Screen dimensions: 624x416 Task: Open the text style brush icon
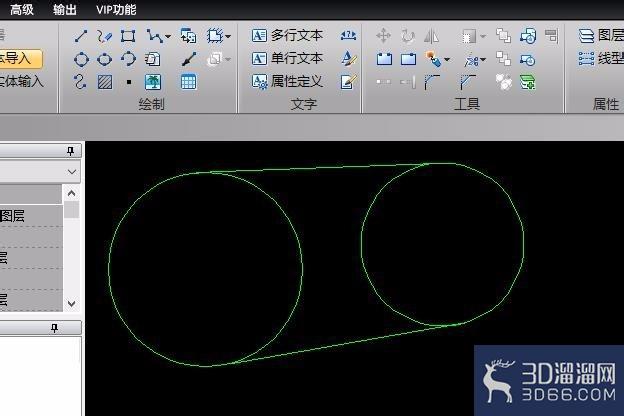coord(349,59)
